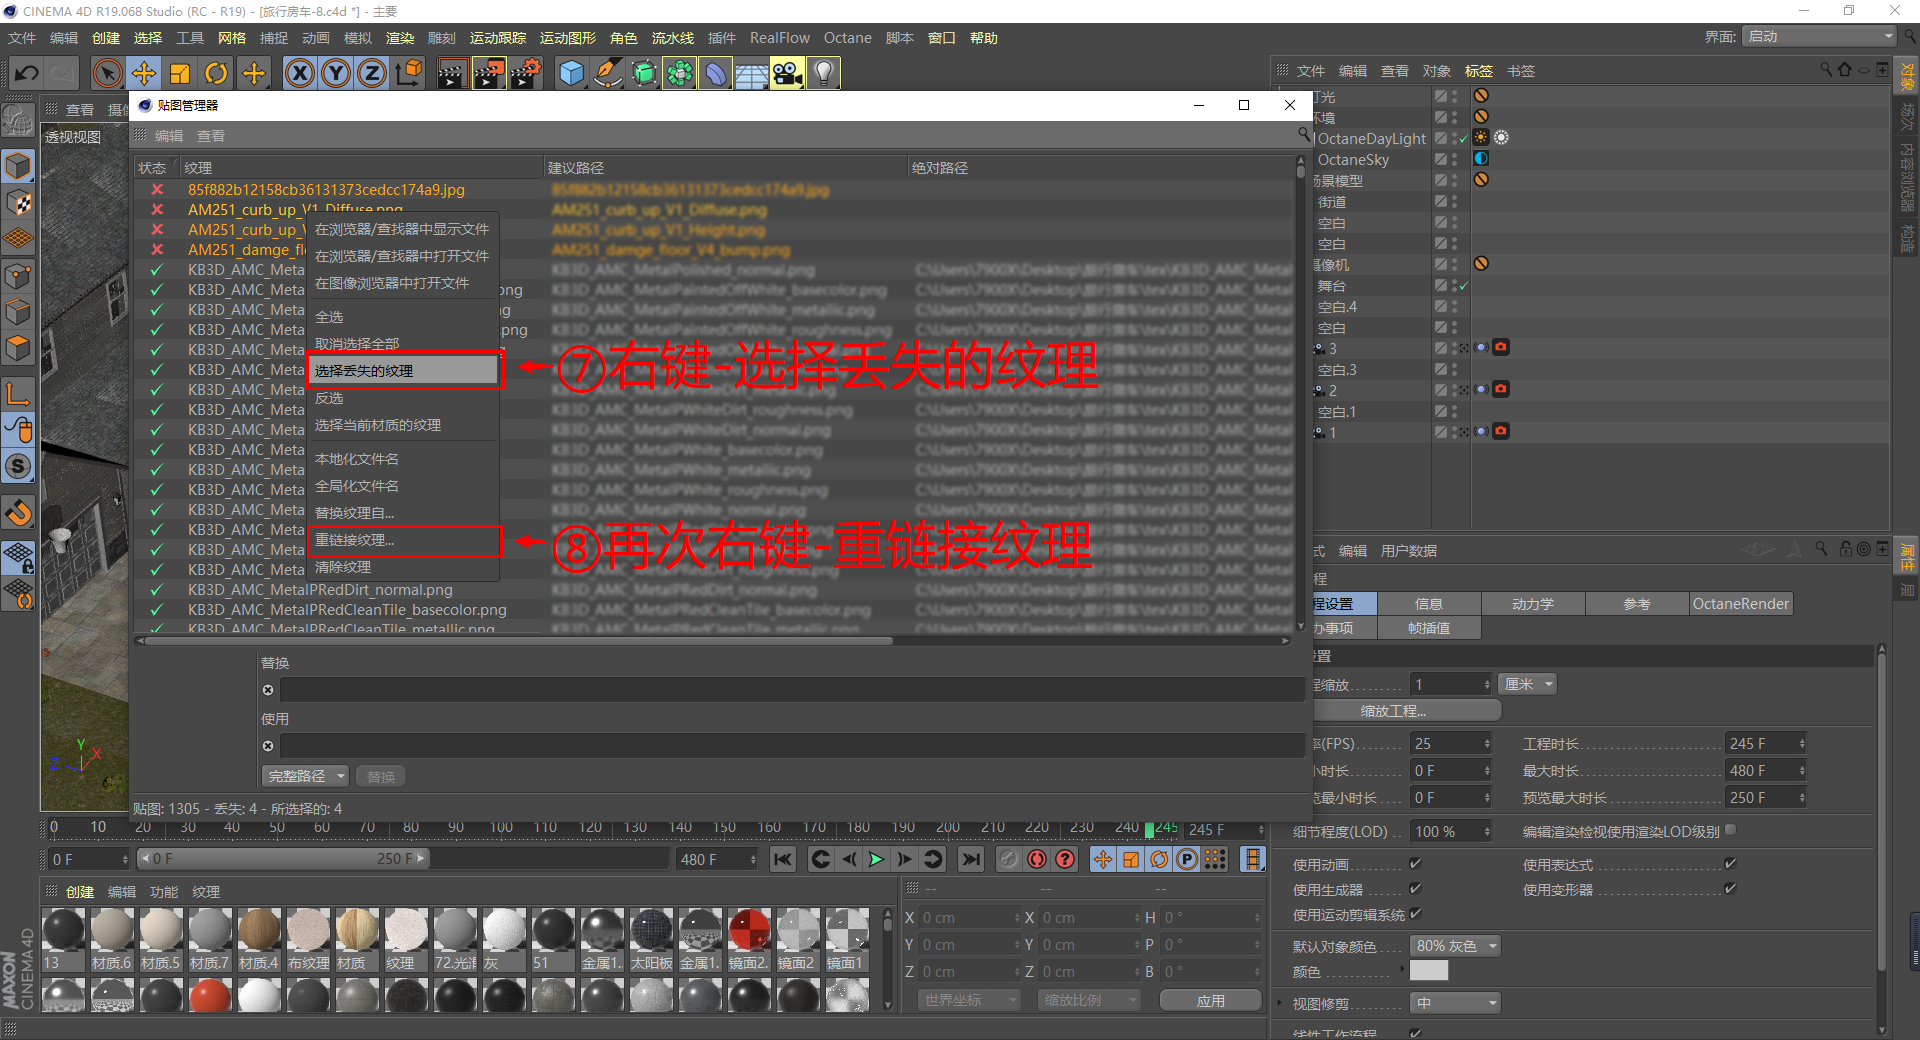Enable render LOD in editor checkbox
1920x1040 pixels.
pos(1730,830)
